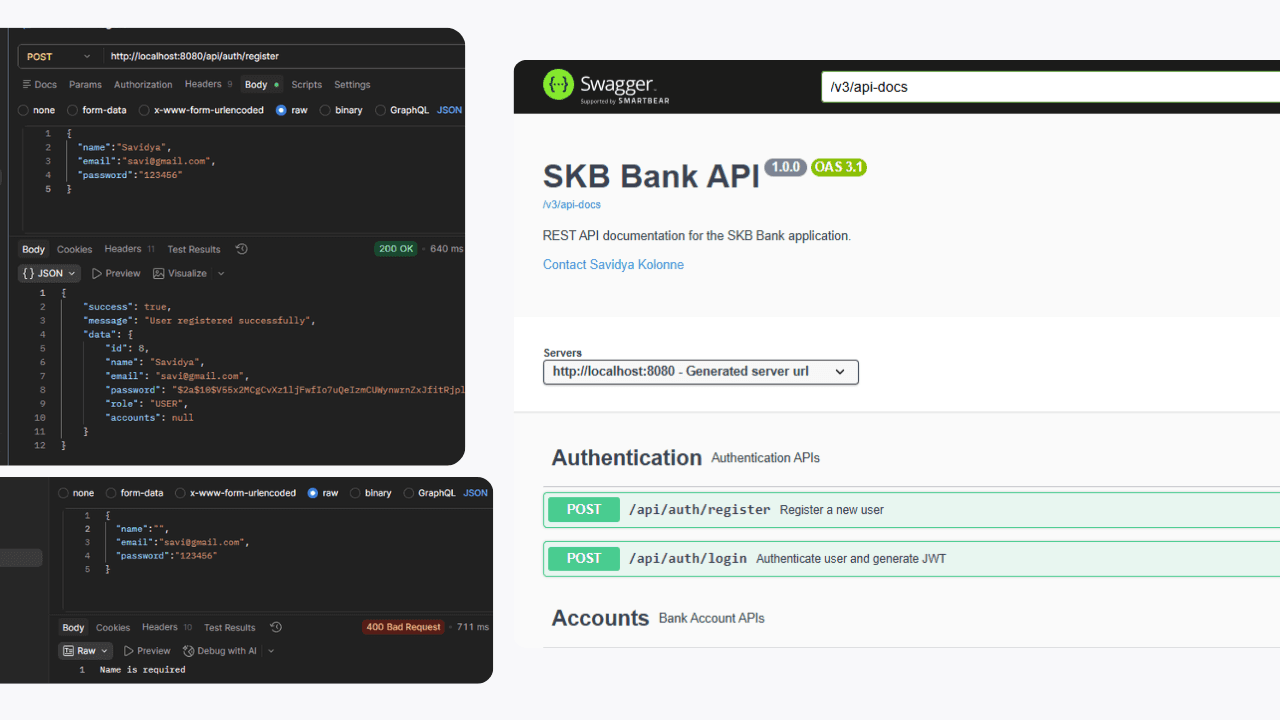The height and width of the screenshot is (720, 1280).
Task: Open Cookies tab in the 400 Bad Request response
Action: [x=112, y=627]
